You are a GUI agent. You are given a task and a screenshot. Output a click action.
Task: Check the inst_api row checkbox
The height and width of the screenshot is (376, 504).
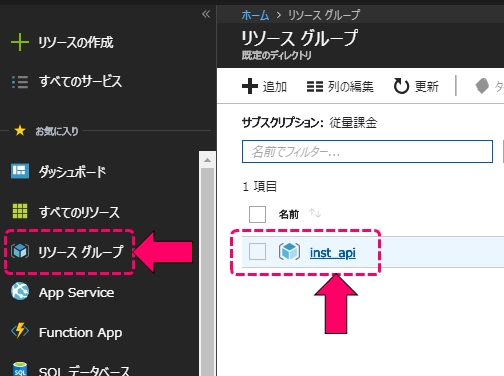(257, 251)
